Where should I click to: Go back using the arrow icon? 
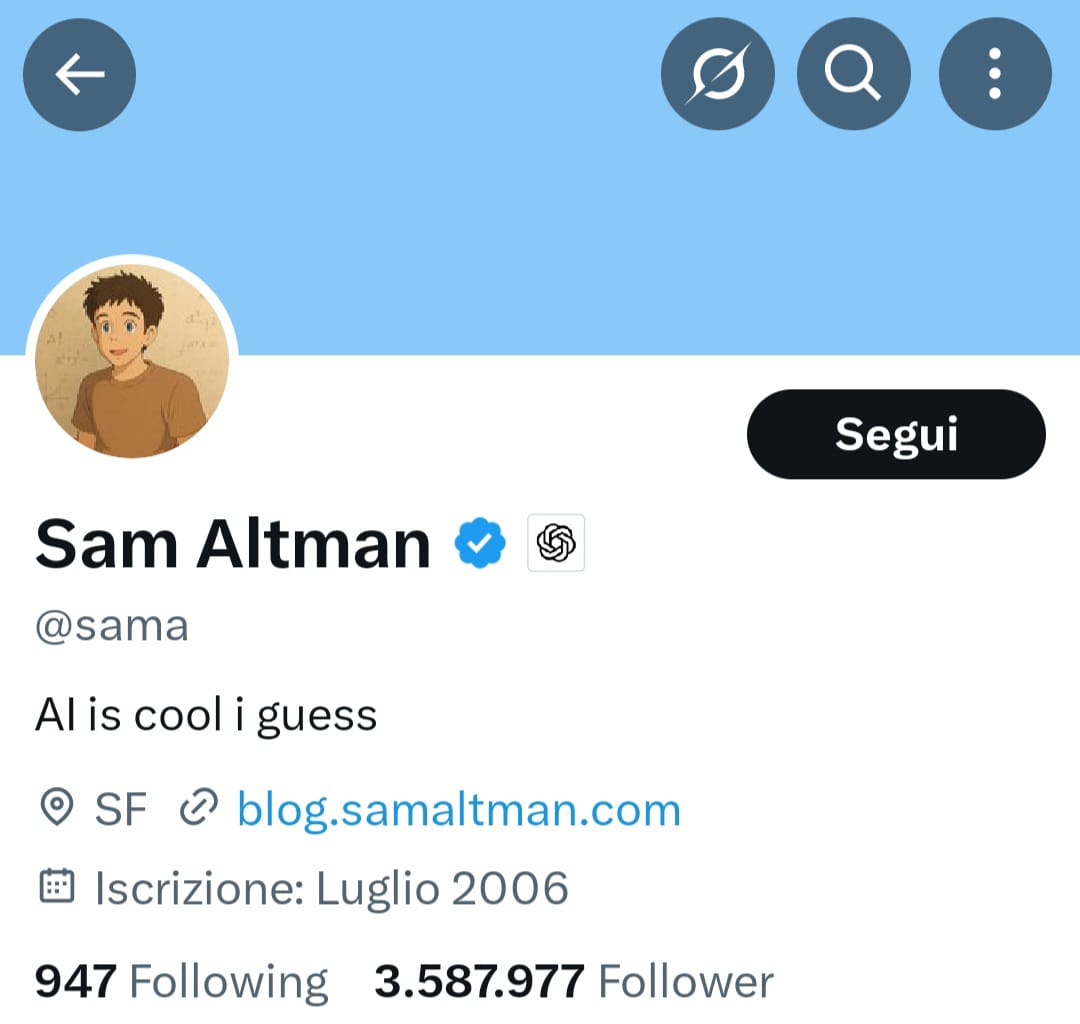click(x=79, y=74)
